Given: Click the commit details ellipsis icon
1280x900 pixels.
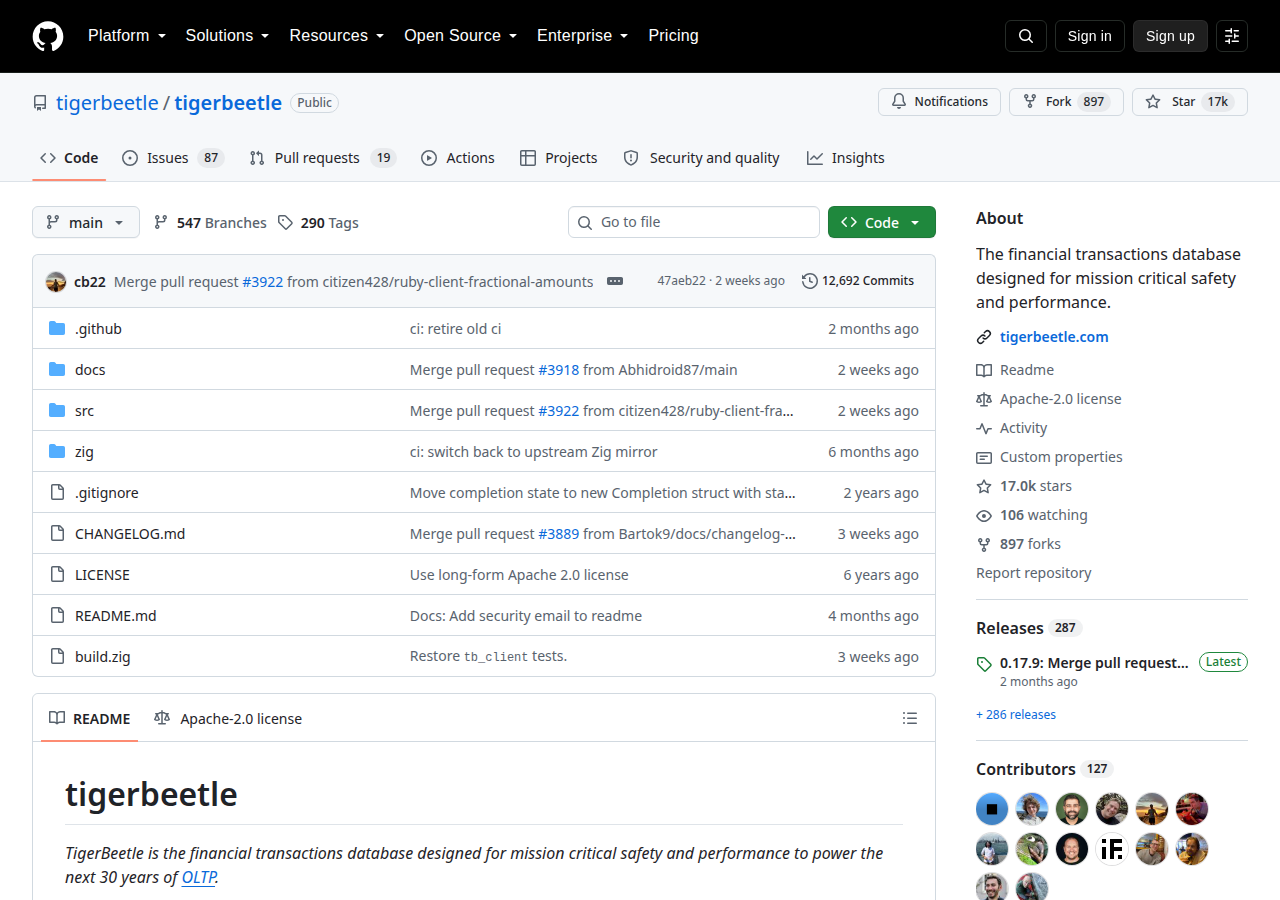Looking at the screenshot, I should coord(615,281).
